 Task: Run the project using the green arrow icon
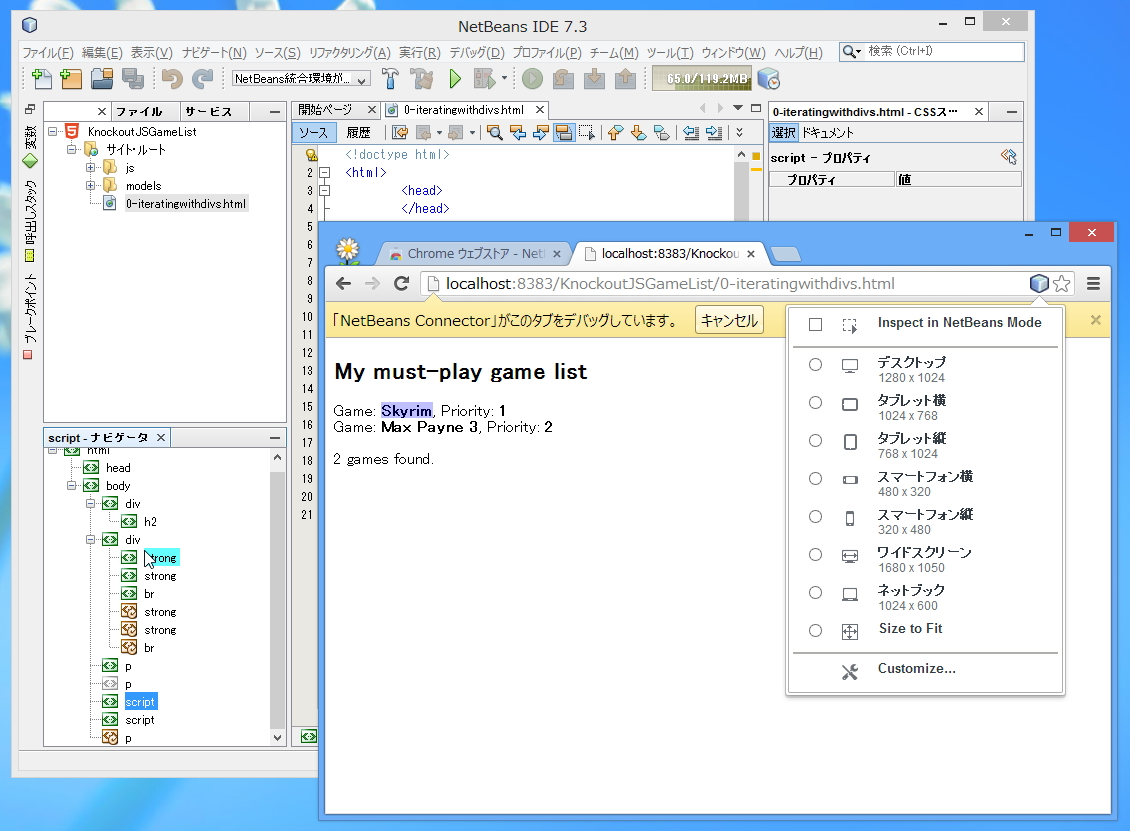453,77
